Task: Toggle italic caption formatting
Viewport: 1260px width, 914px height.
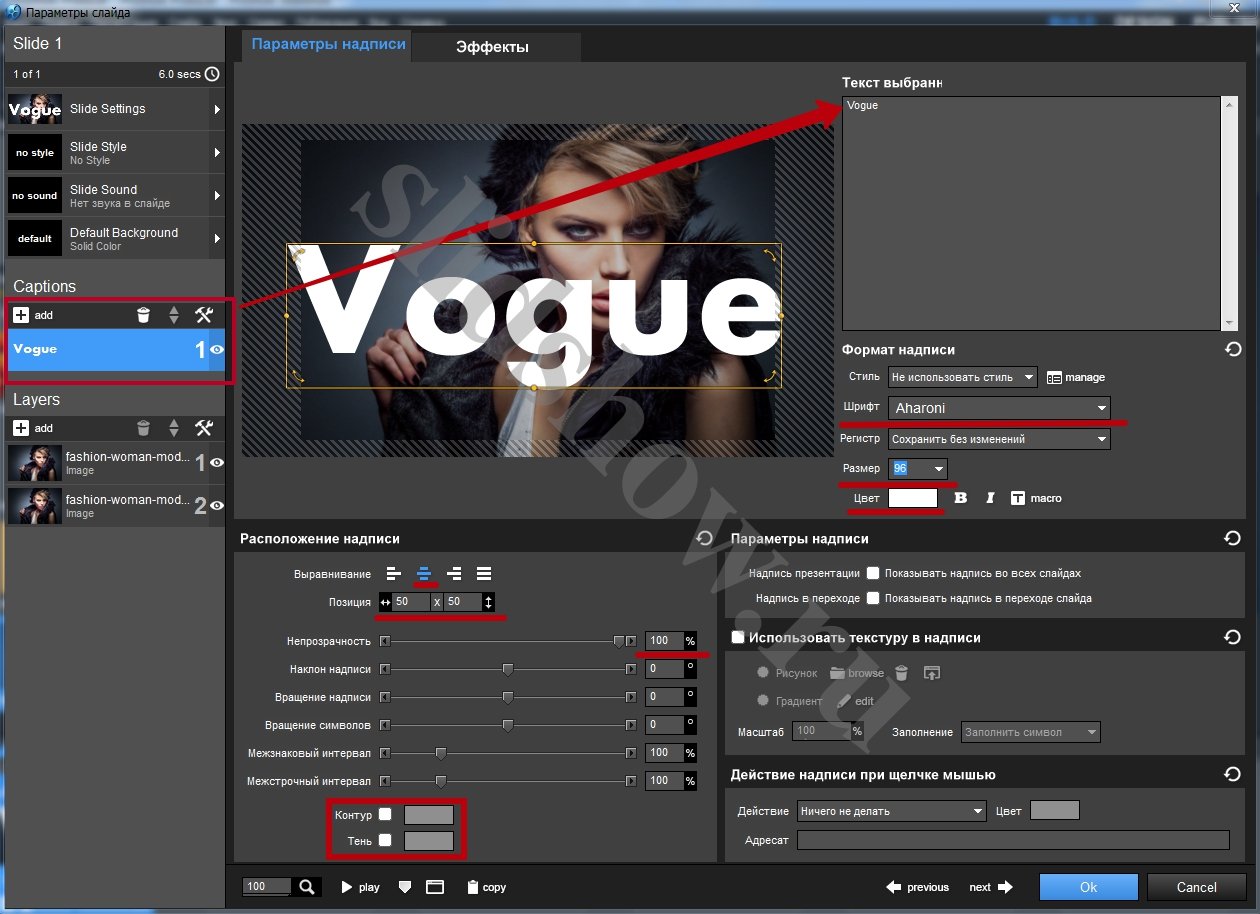Action: point(990,498)
